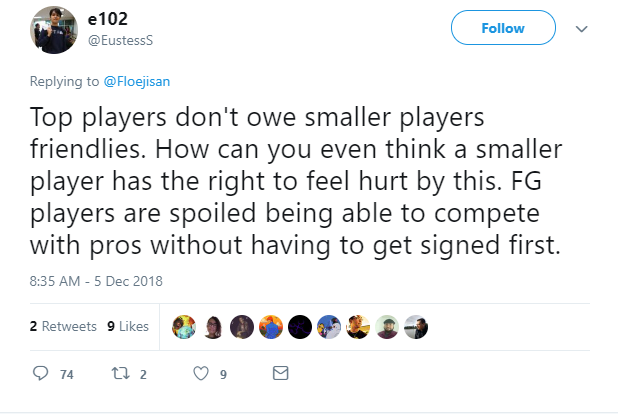Image resolution: width=618 pixels, height=414 pixels.
Task: Open the @EustessS handle link
Action: click(x=120, y=40)
